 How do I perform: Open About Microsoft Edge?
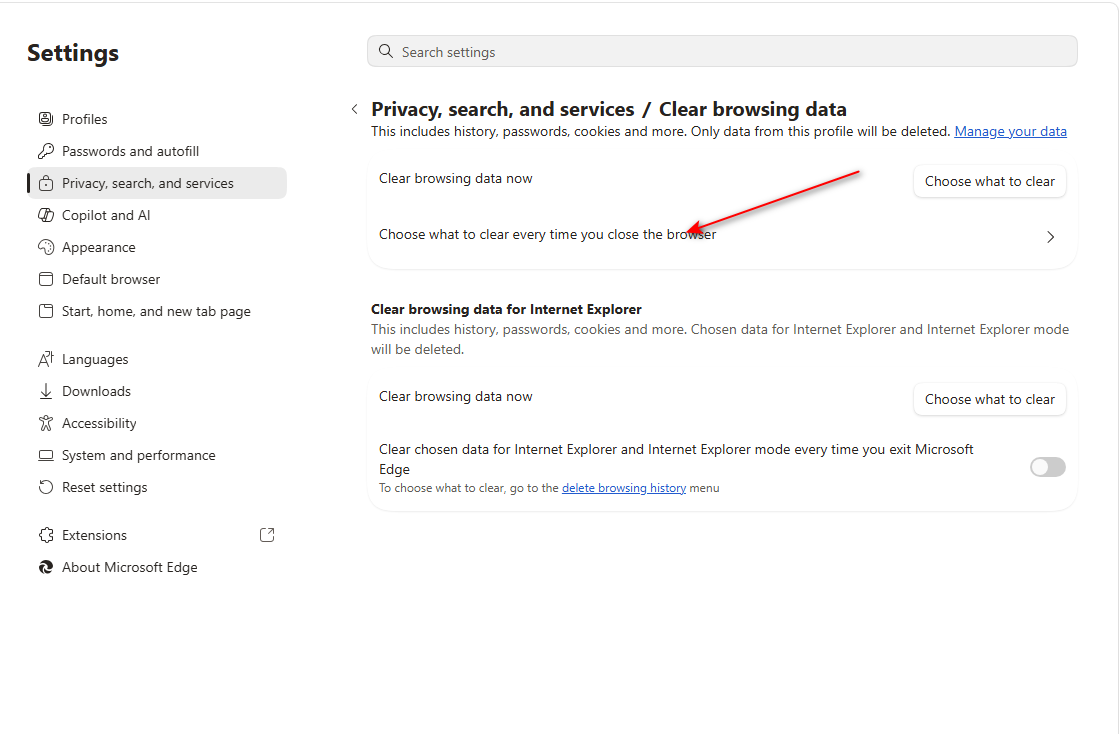pyautogui.click(x=157, y=568)
